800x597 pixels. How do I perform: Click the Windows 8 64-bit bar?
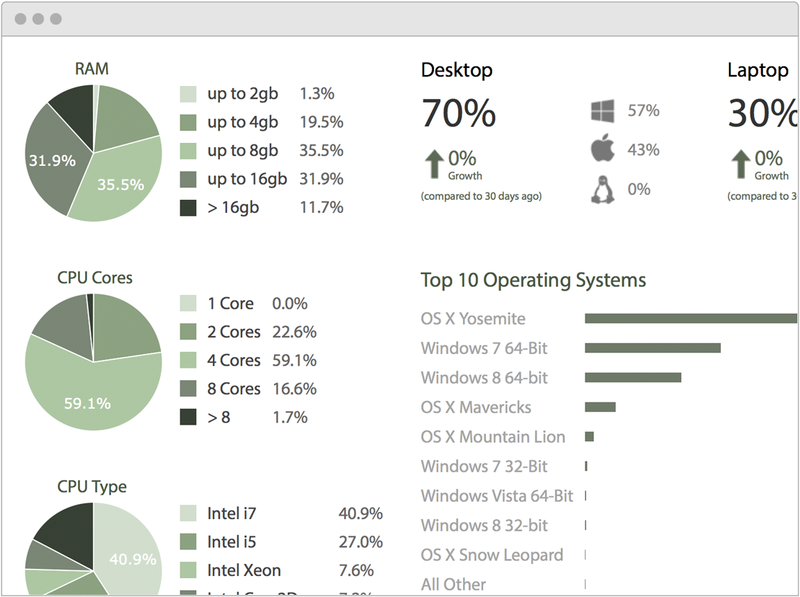point(633,378)
